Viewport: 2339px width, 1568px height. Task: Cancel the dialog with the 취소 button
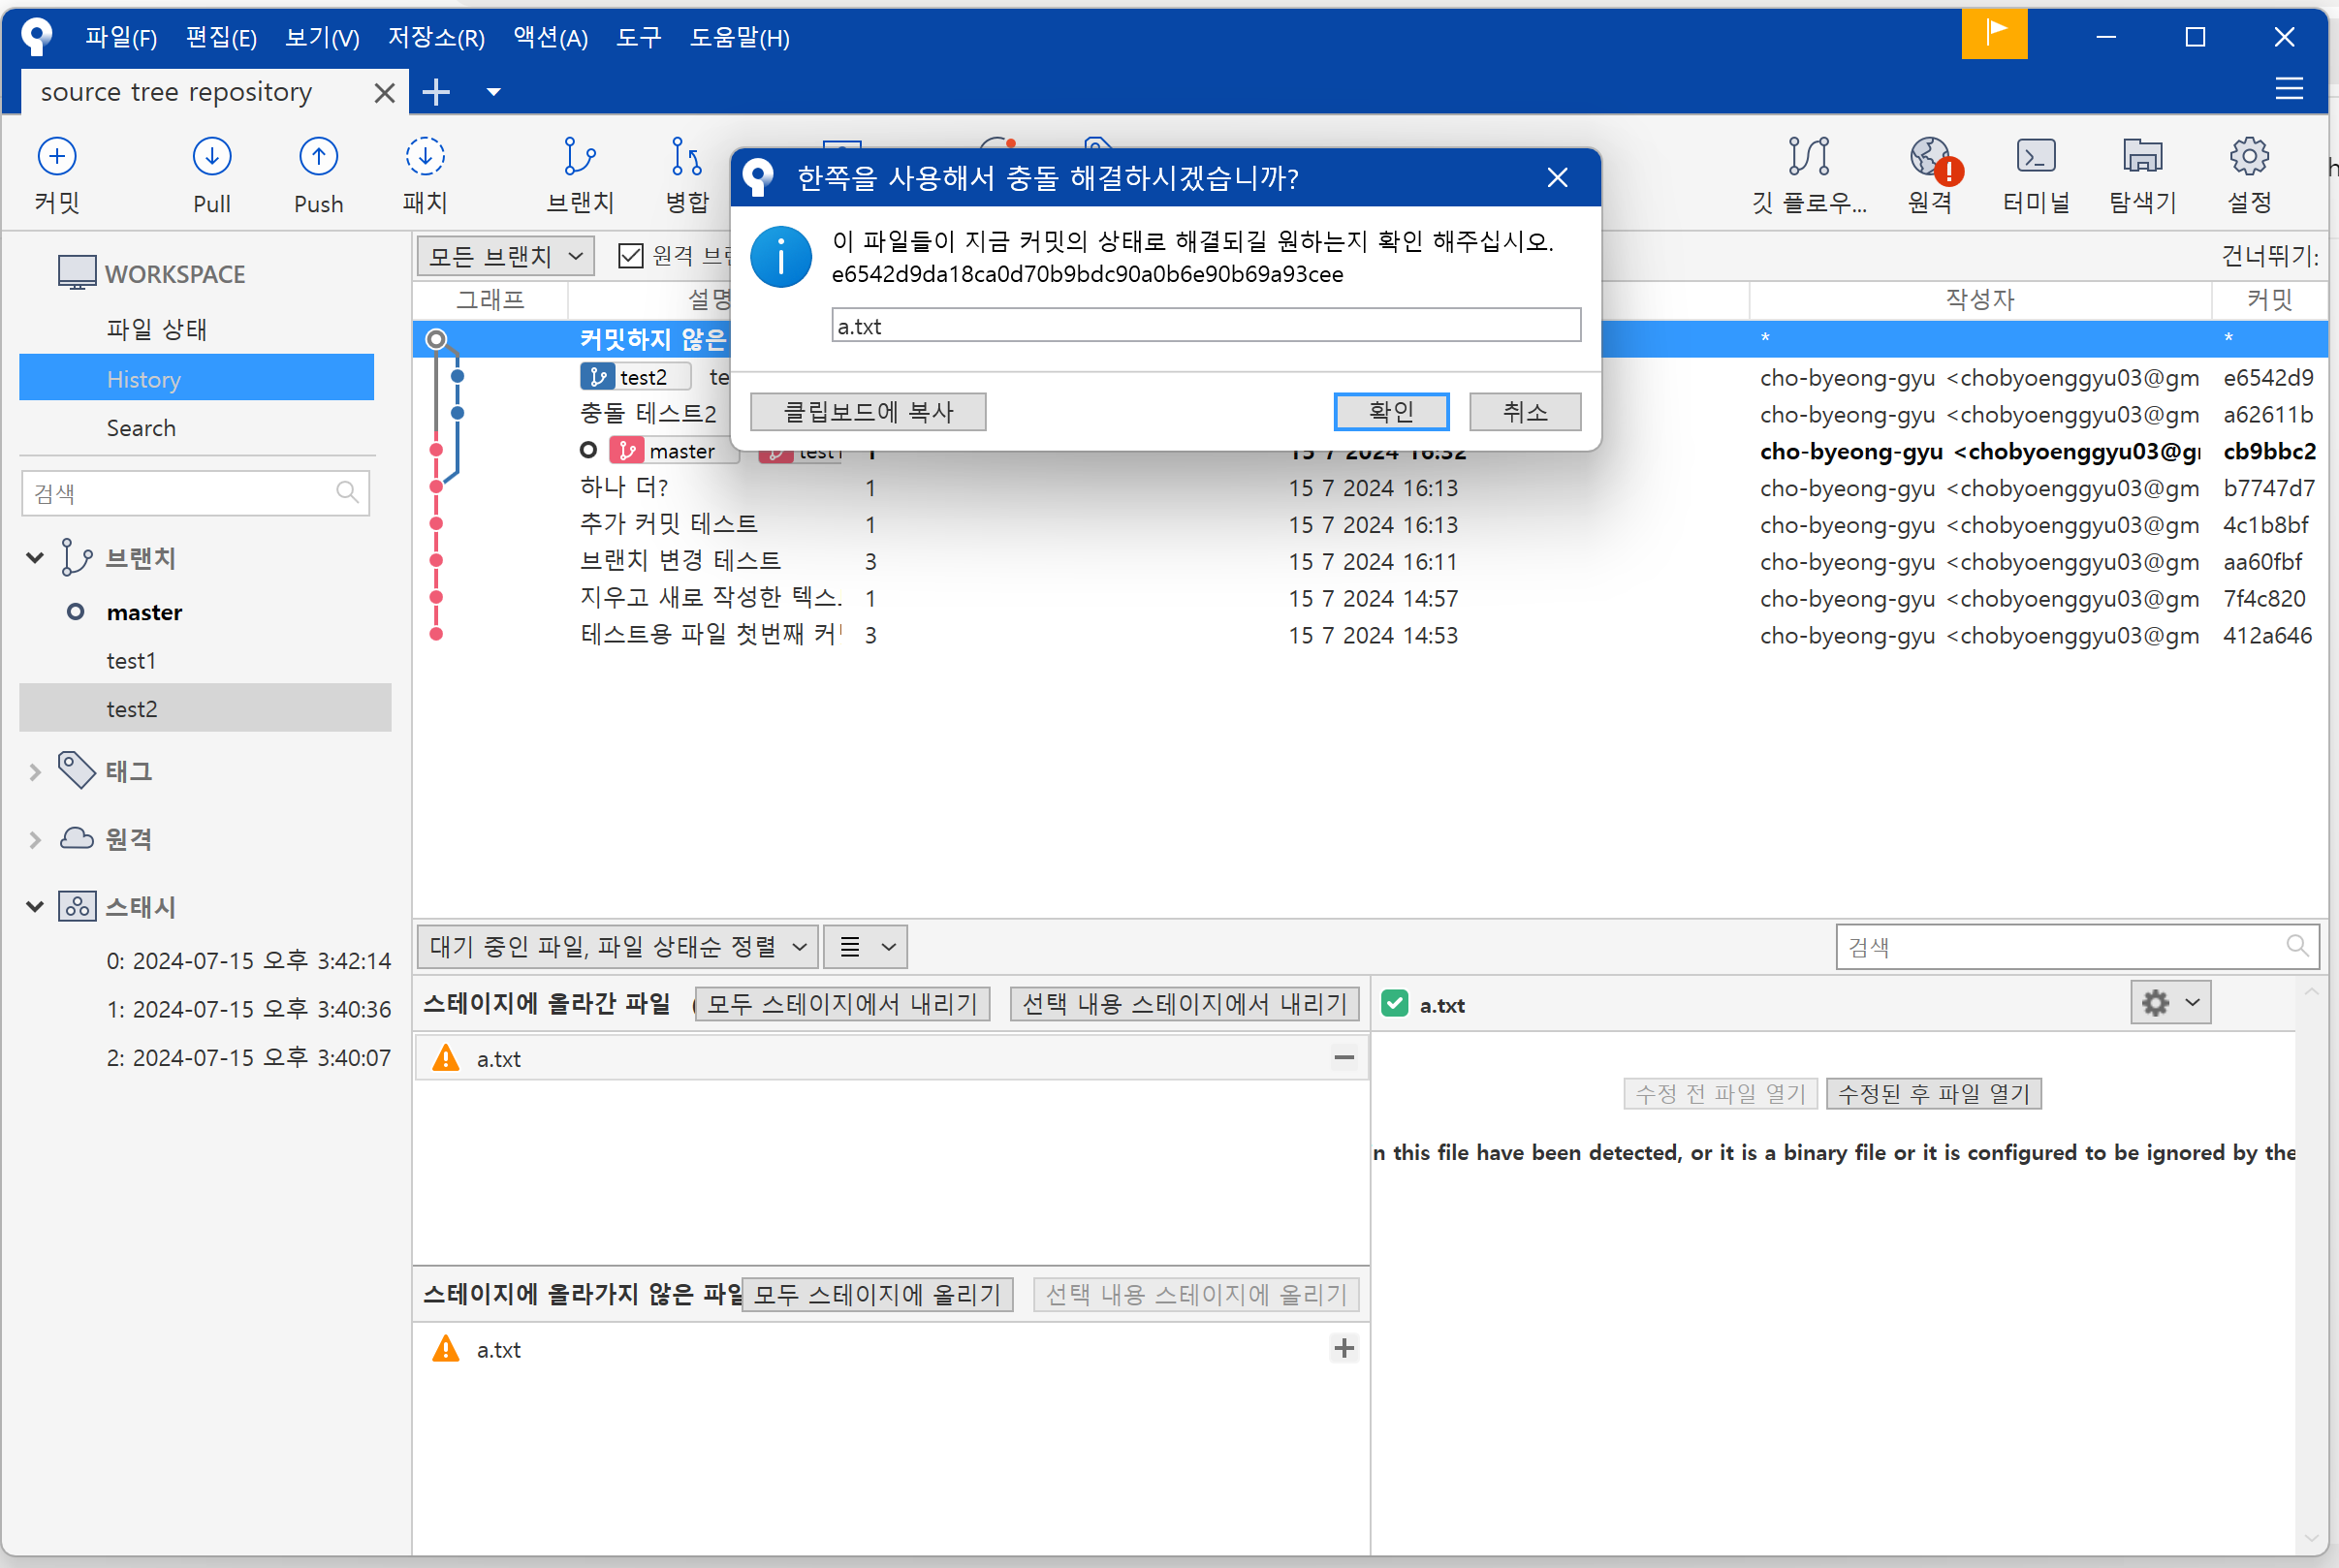pos(1525,411)
